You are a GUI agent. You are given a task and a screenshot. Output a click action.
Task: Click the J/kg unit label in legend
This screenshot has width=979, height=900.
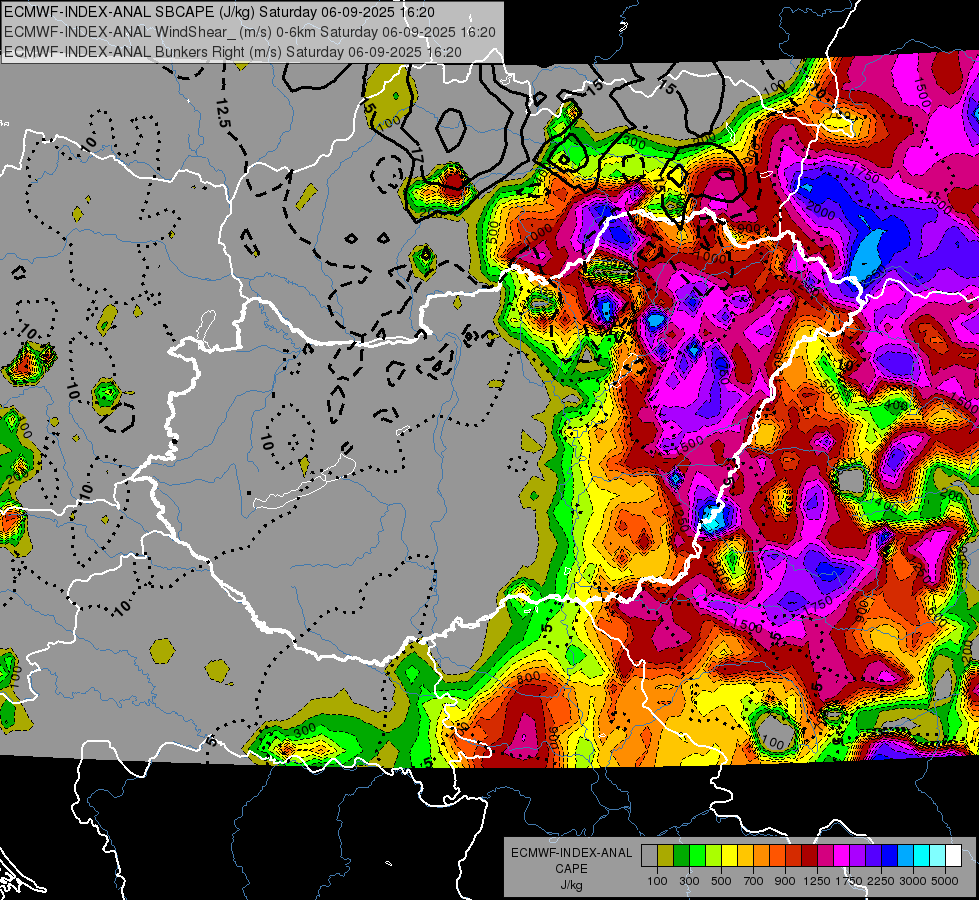[571, 885]
